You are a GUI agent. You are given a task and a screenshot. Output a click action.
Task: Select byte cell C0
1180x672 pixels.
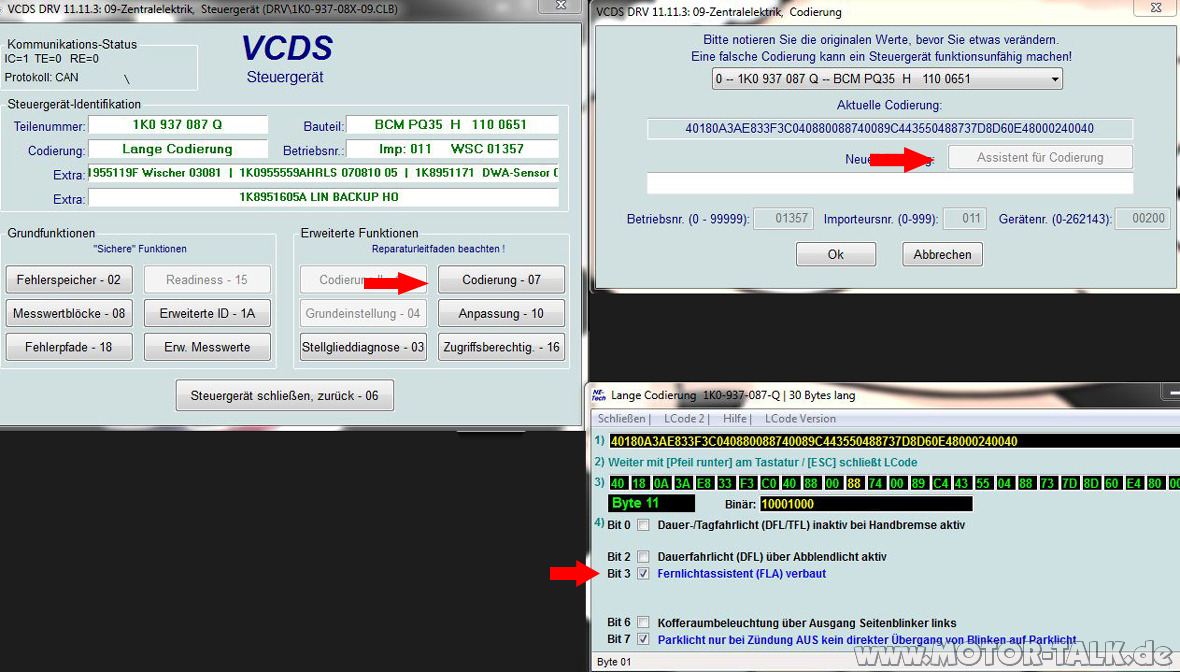(x=768, y=483)
